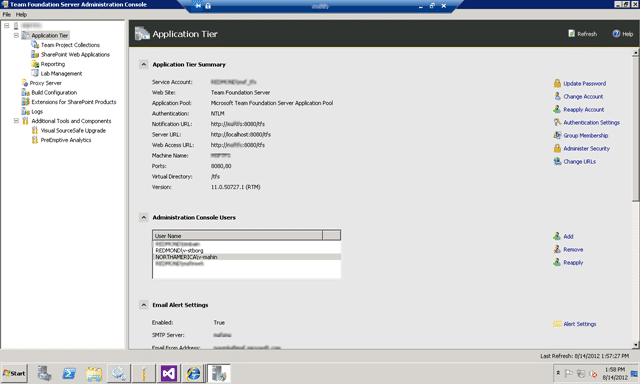Open Server Manager from taskbar

tap(44, 373)
